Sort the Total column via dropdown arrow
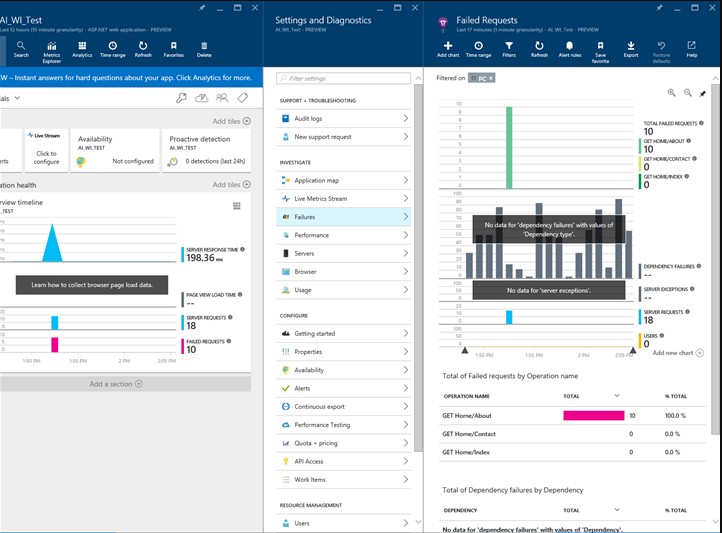The width and height of the screenshot is (722, 533). 617,395
